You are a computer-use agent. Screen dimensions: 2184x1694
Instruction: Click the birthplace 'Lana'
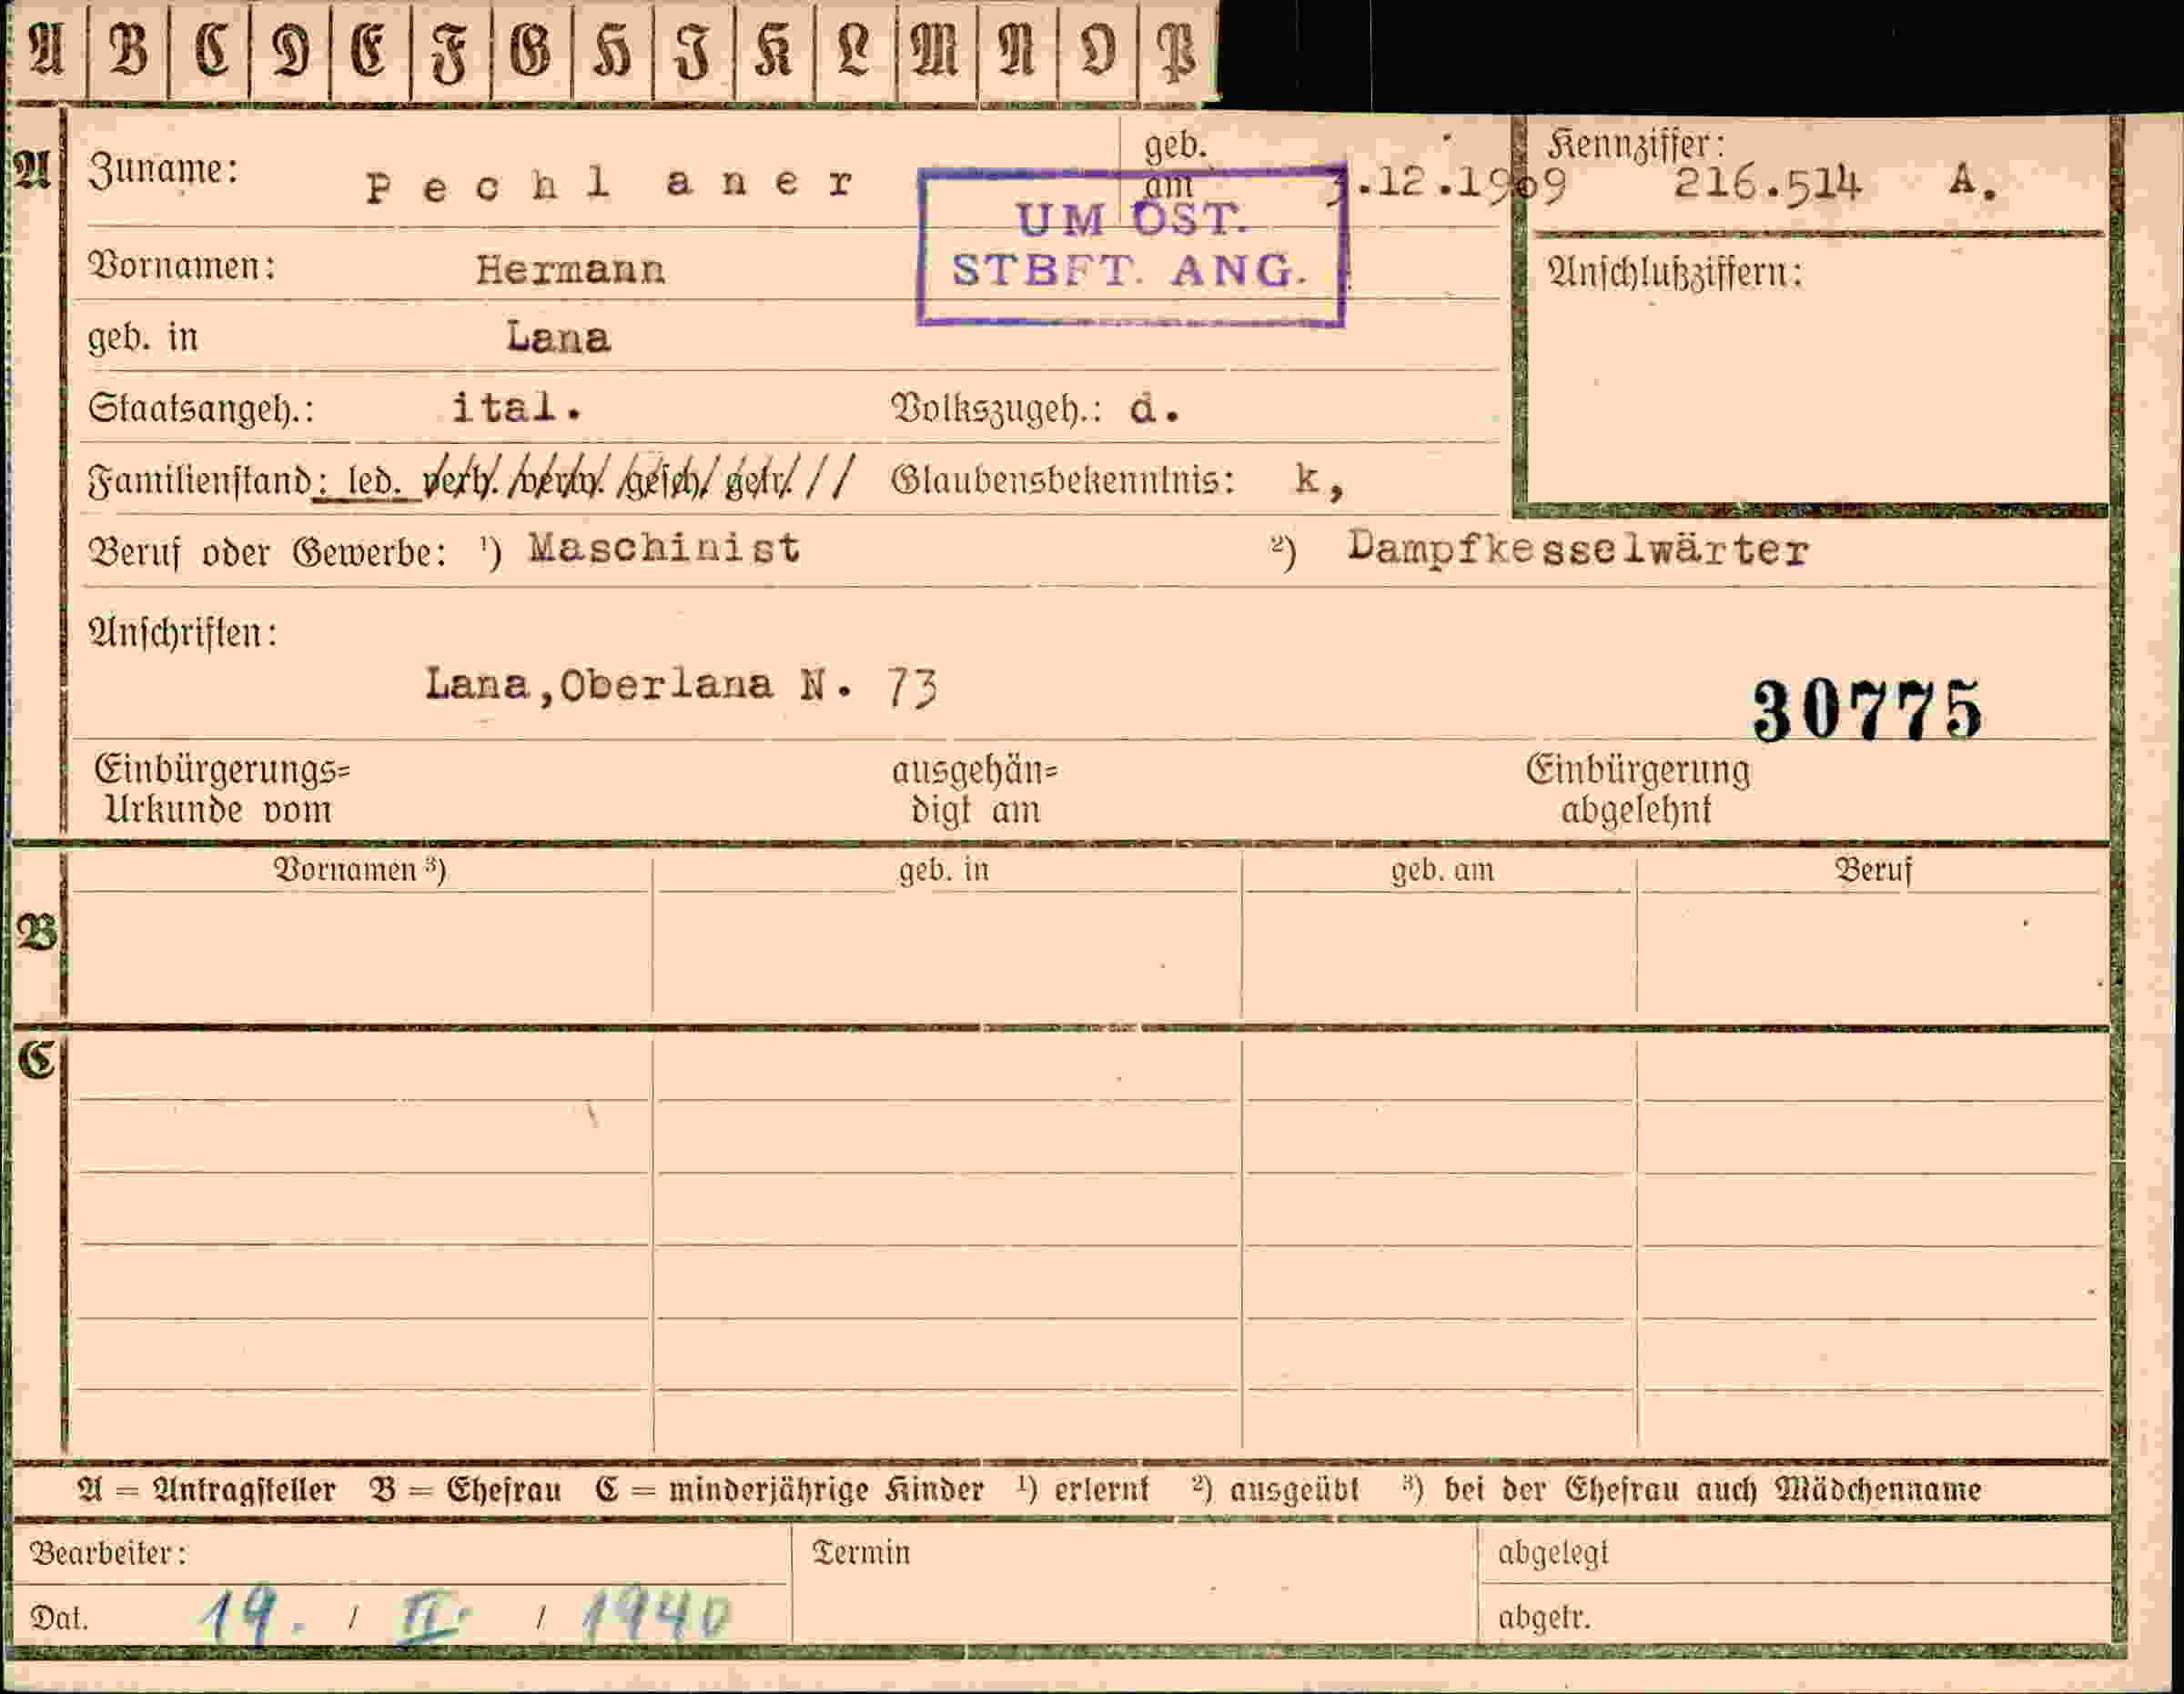coord(558,338)
